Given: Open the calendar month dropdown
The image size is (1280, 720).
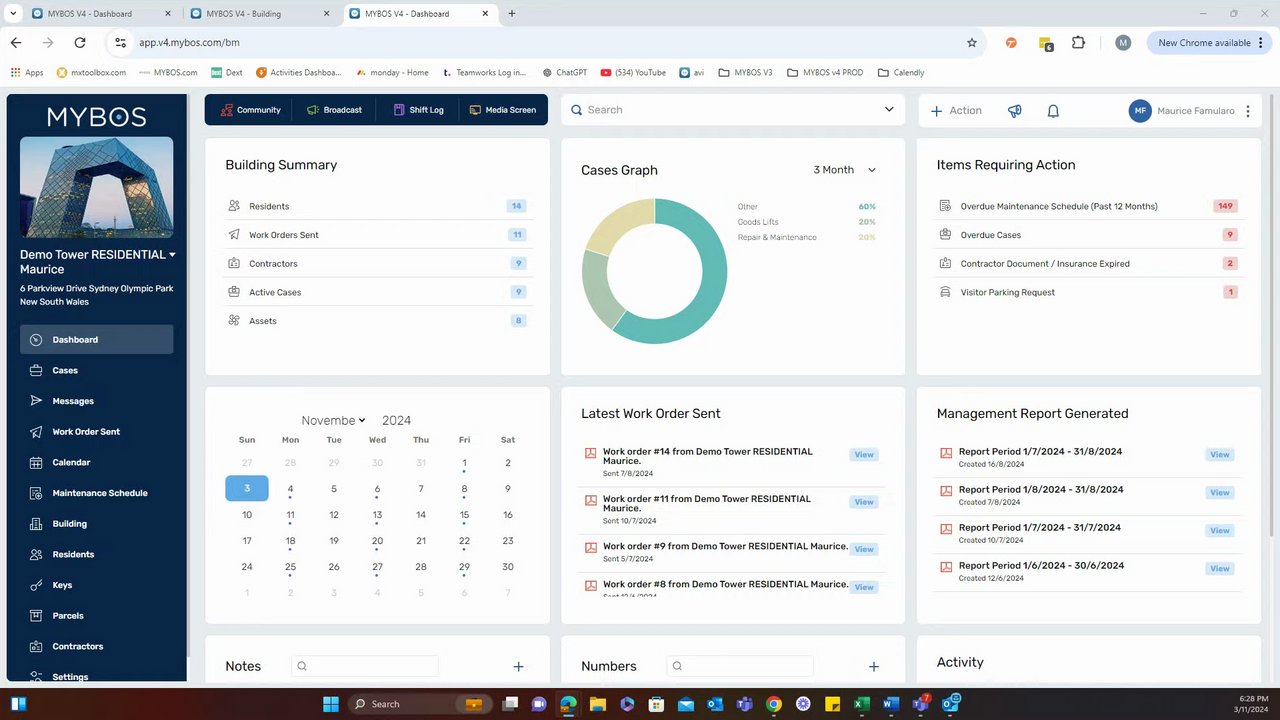Looking at the screenshot, I should [x=334, y=421].
